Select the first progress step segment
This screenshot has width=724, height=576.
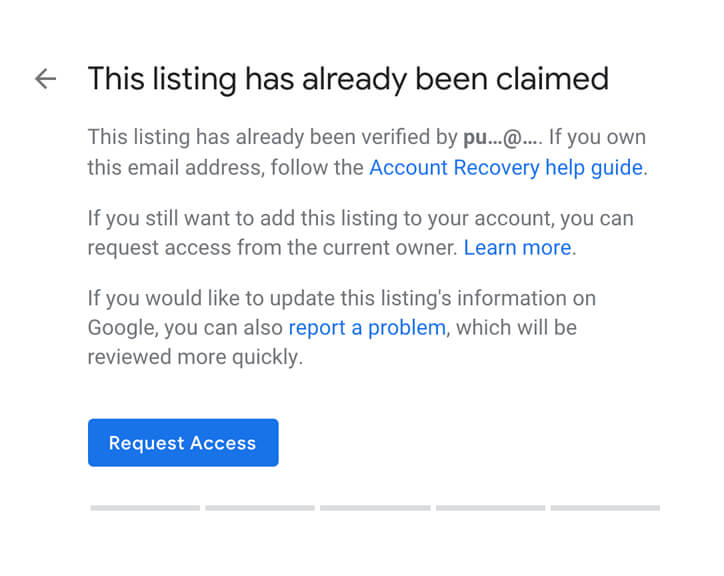click(x=145, y=508)
